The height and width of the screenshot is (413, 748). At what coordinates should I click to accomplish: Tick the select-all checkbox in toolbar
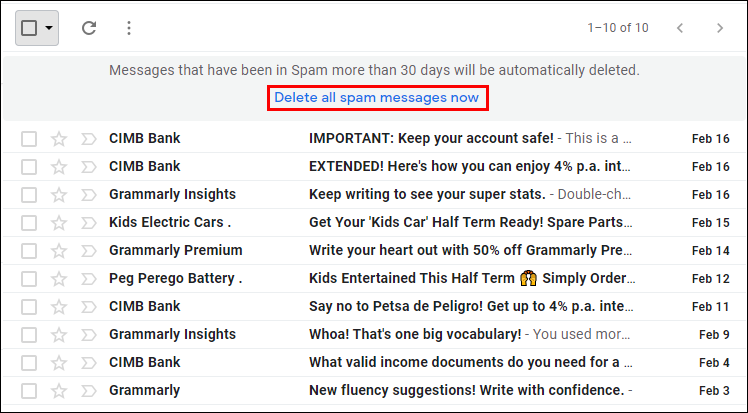[x=29, y=28]
